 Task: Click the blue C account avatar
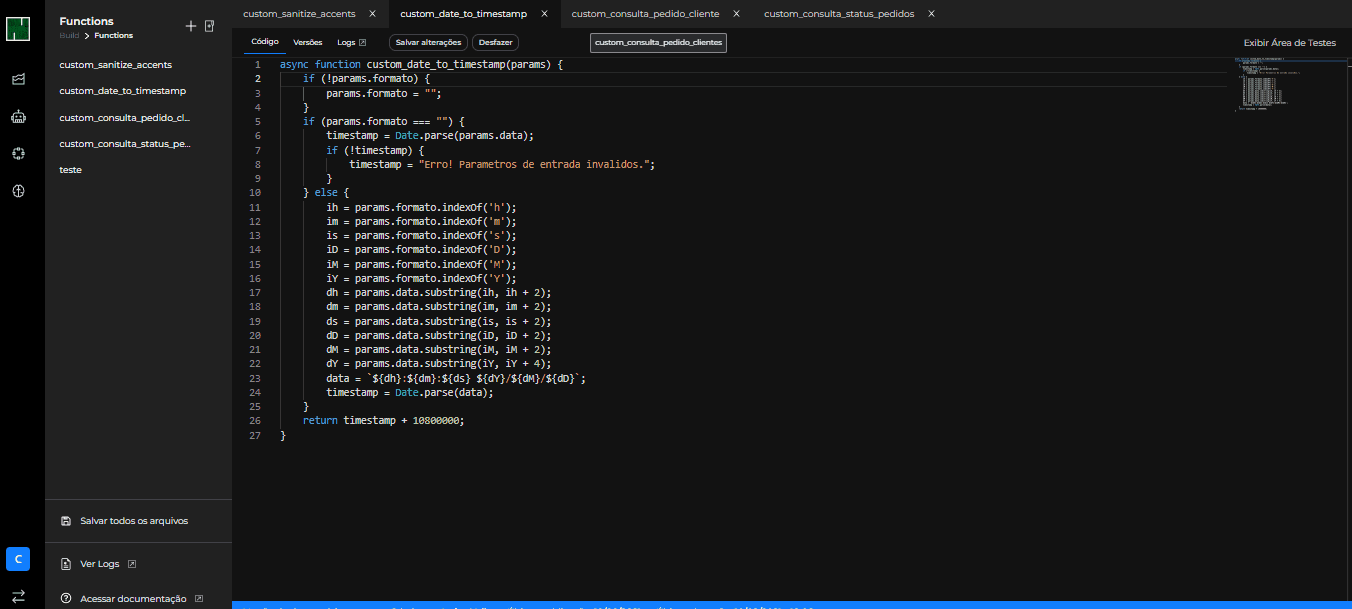[18, 559]
